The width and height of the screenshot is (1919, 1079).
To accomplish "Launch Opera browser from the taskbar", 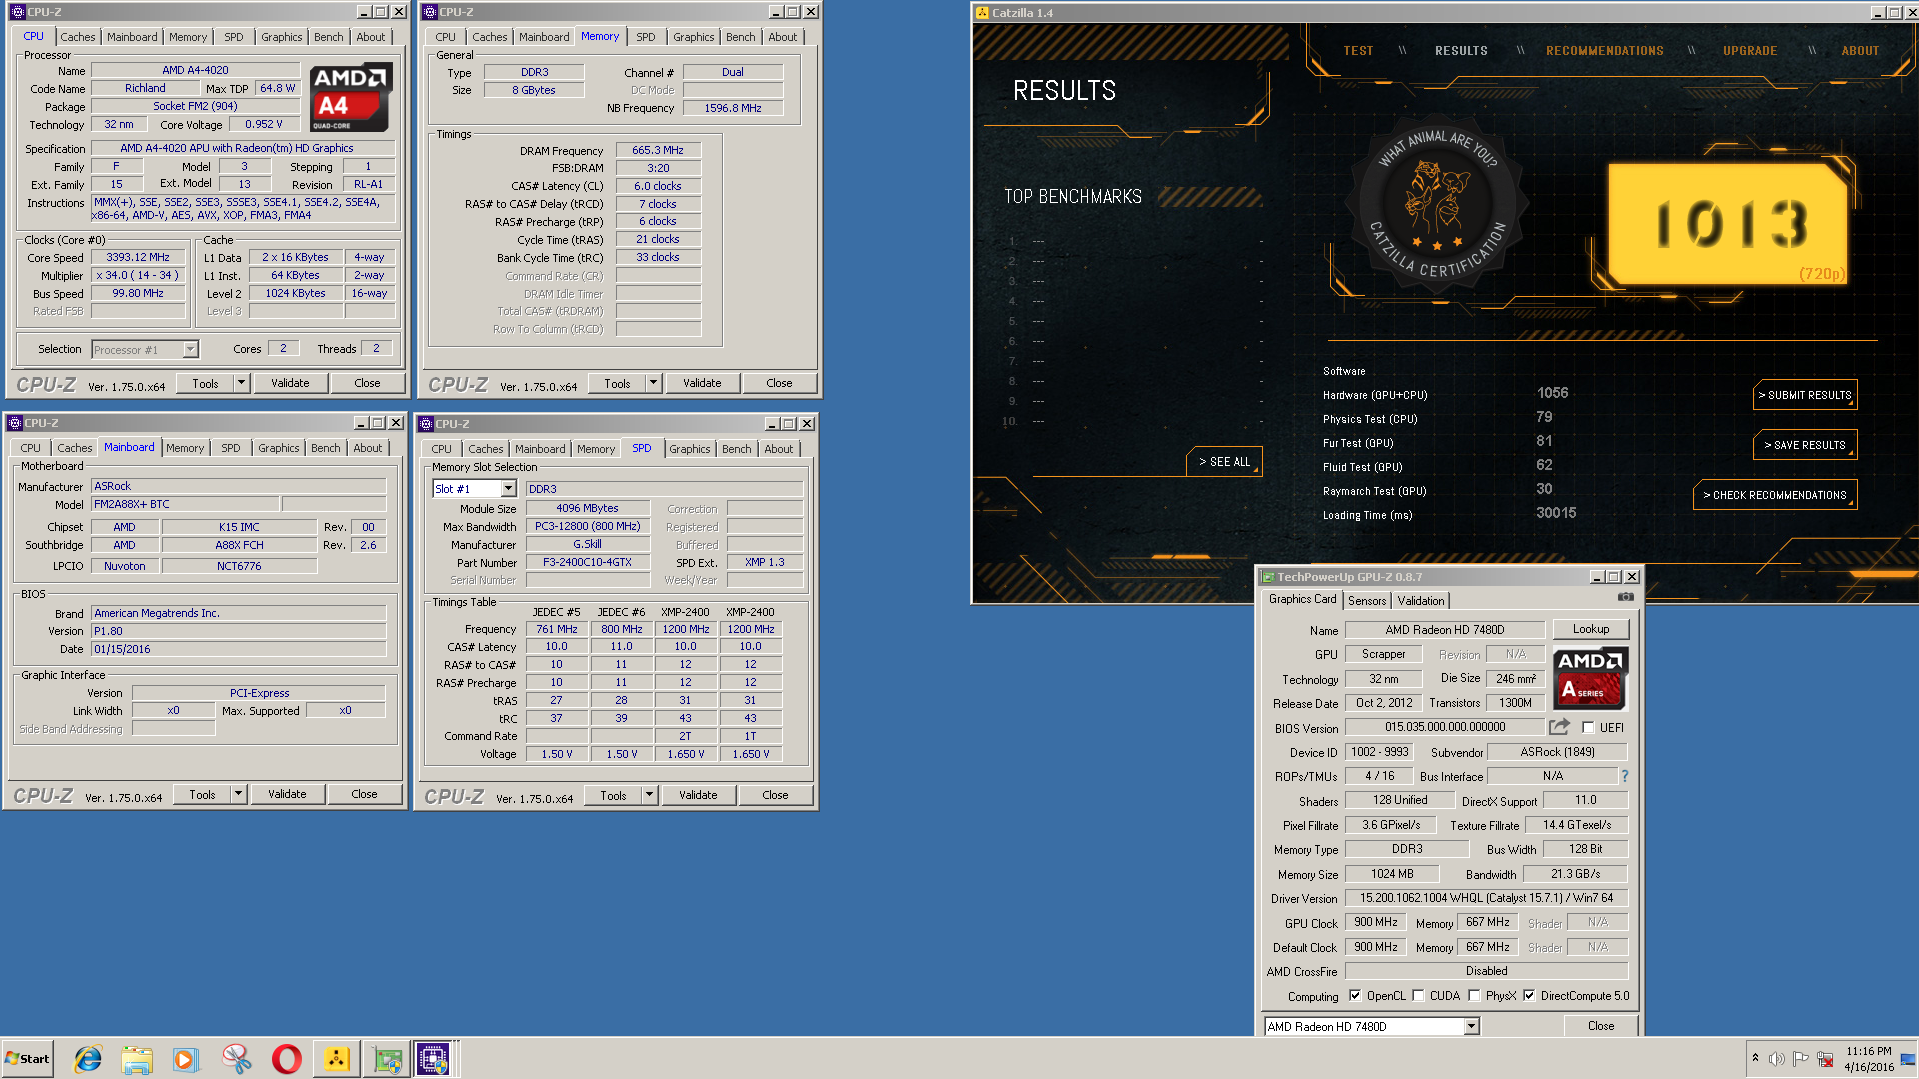I will click(x=286, y=1059).
